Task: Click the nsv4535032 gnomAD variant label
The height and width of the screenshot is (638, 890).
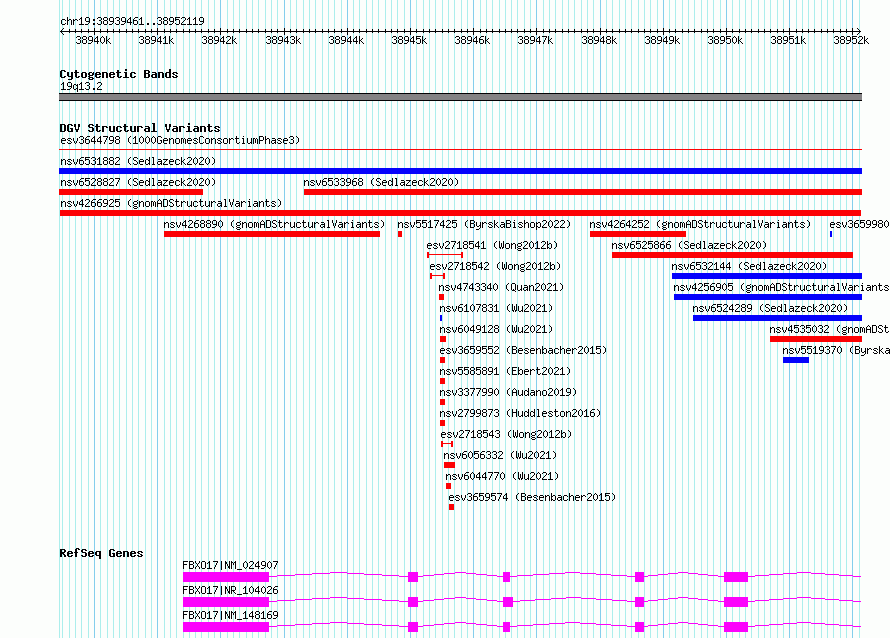Action: point(829,329)
